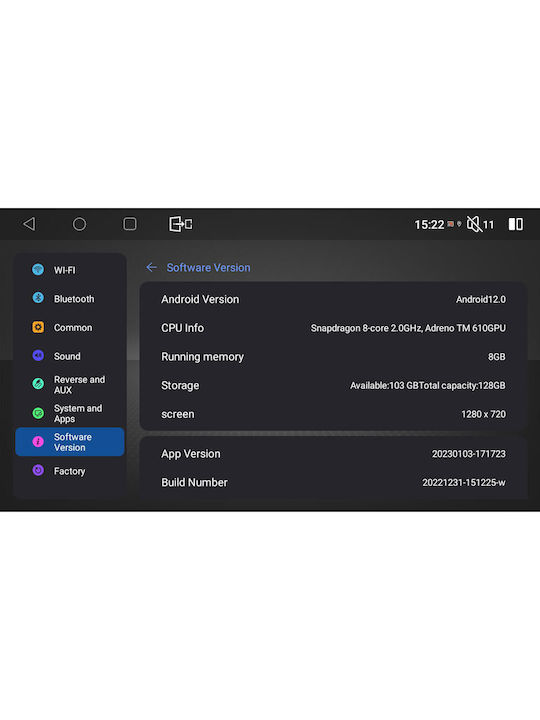Click the pink Software Version info icon
Image resolution: width=540 pixels, height=720 pixels.
coord(38,441)
